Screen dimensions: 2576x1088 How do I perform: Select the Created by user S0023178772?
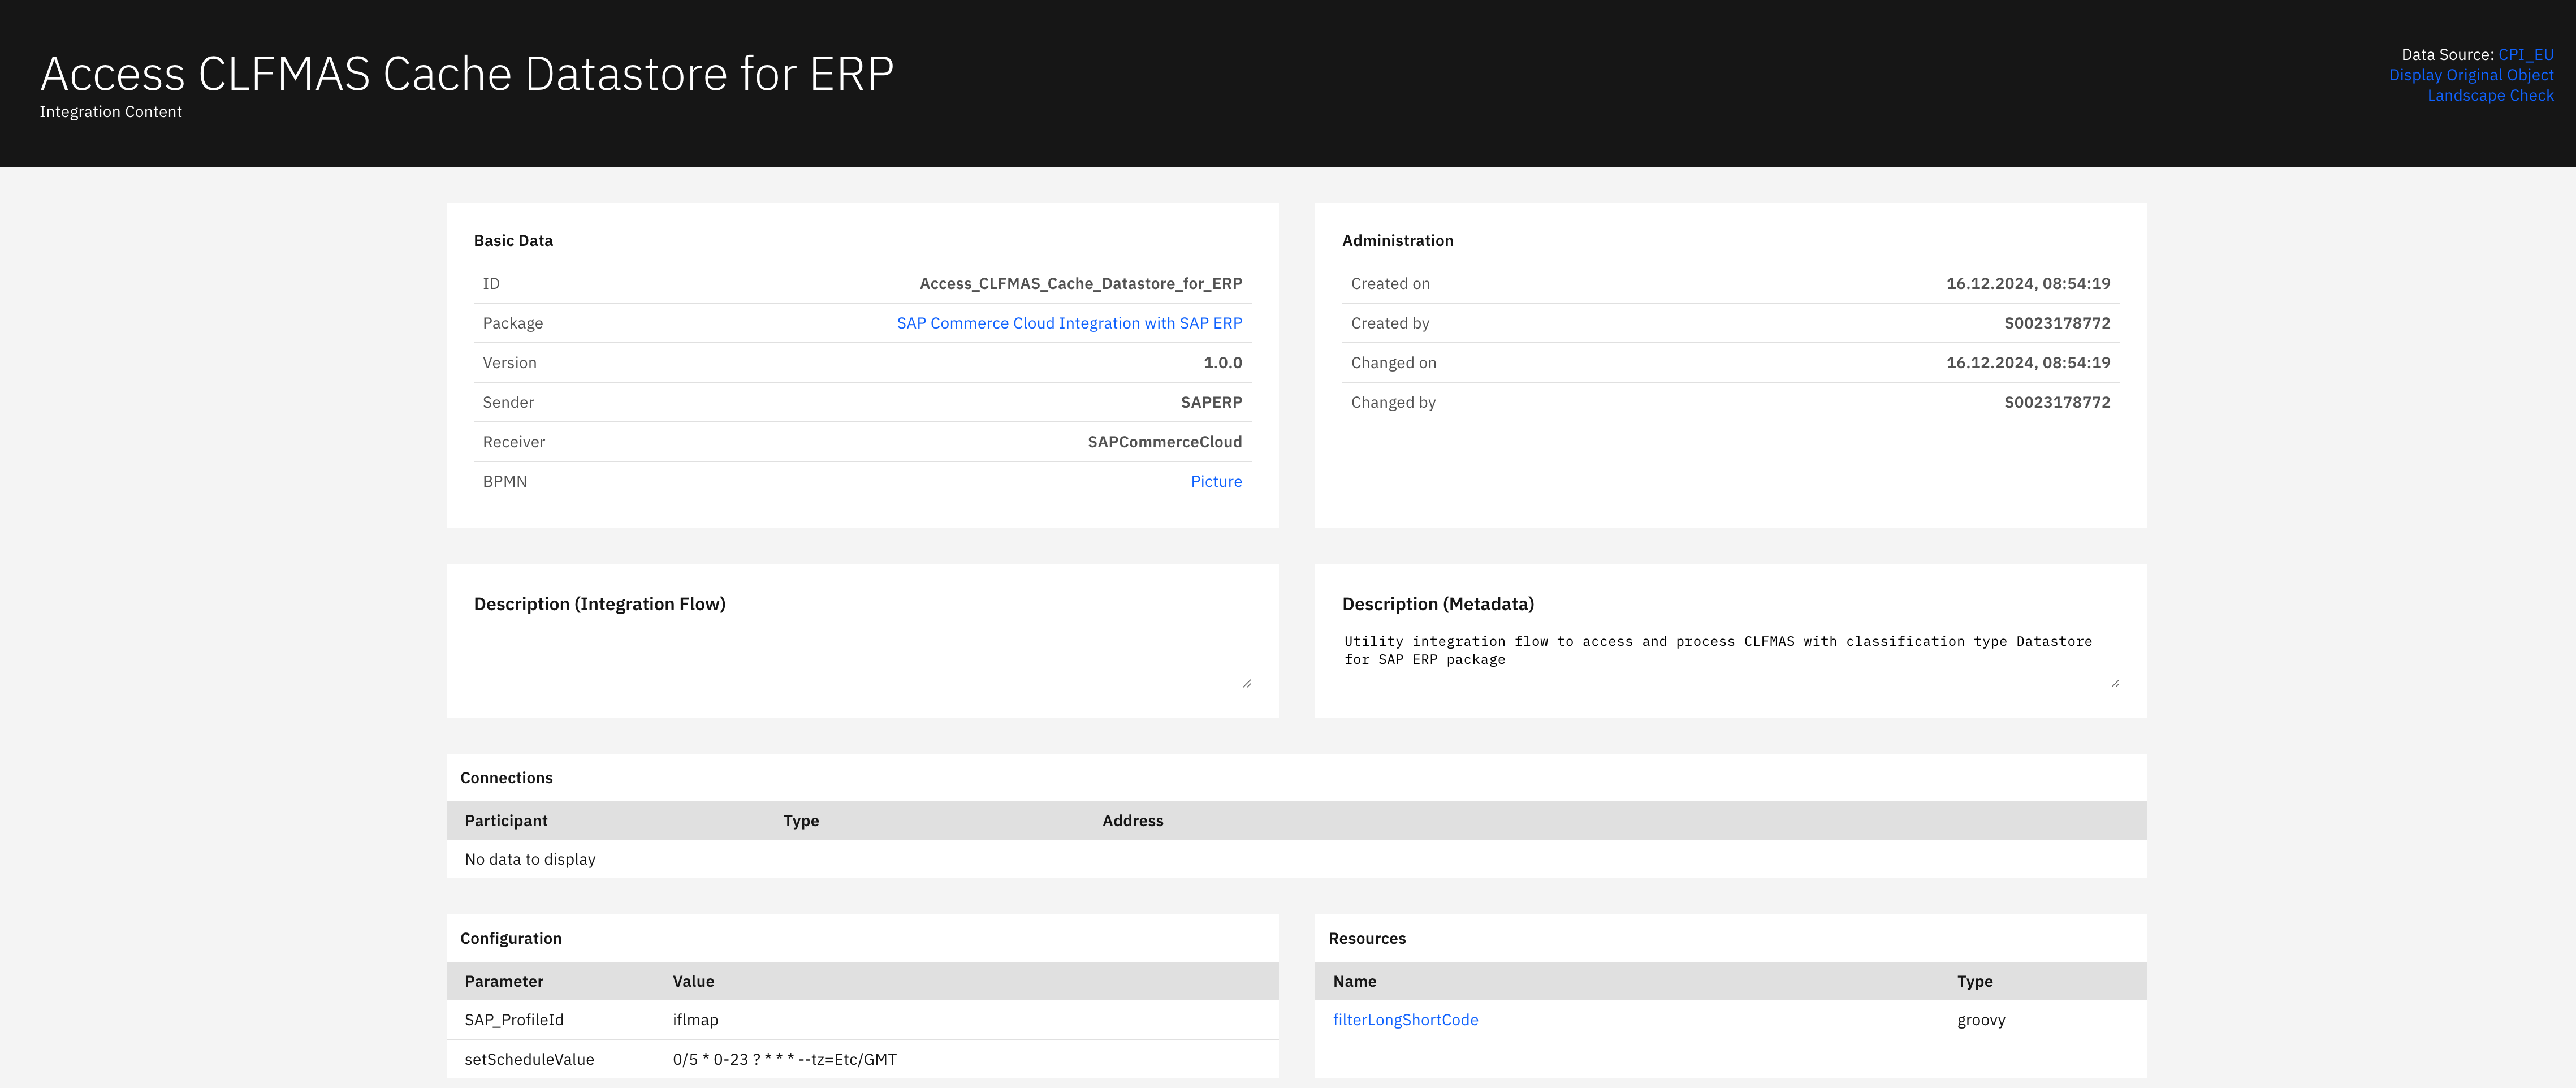coord(2057,323)
